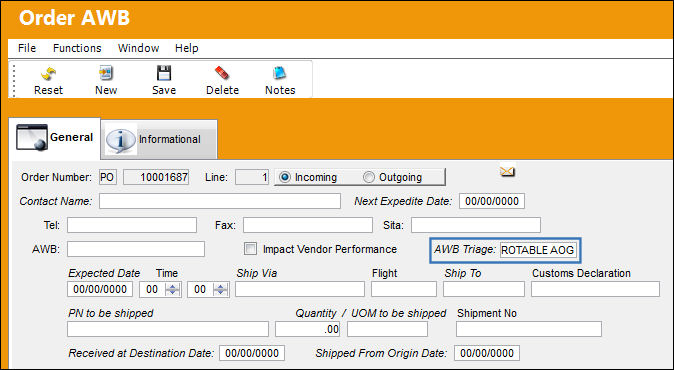Open the Functions menu
The height and width of the screenshot is (370, 674).
click(77, 48)
